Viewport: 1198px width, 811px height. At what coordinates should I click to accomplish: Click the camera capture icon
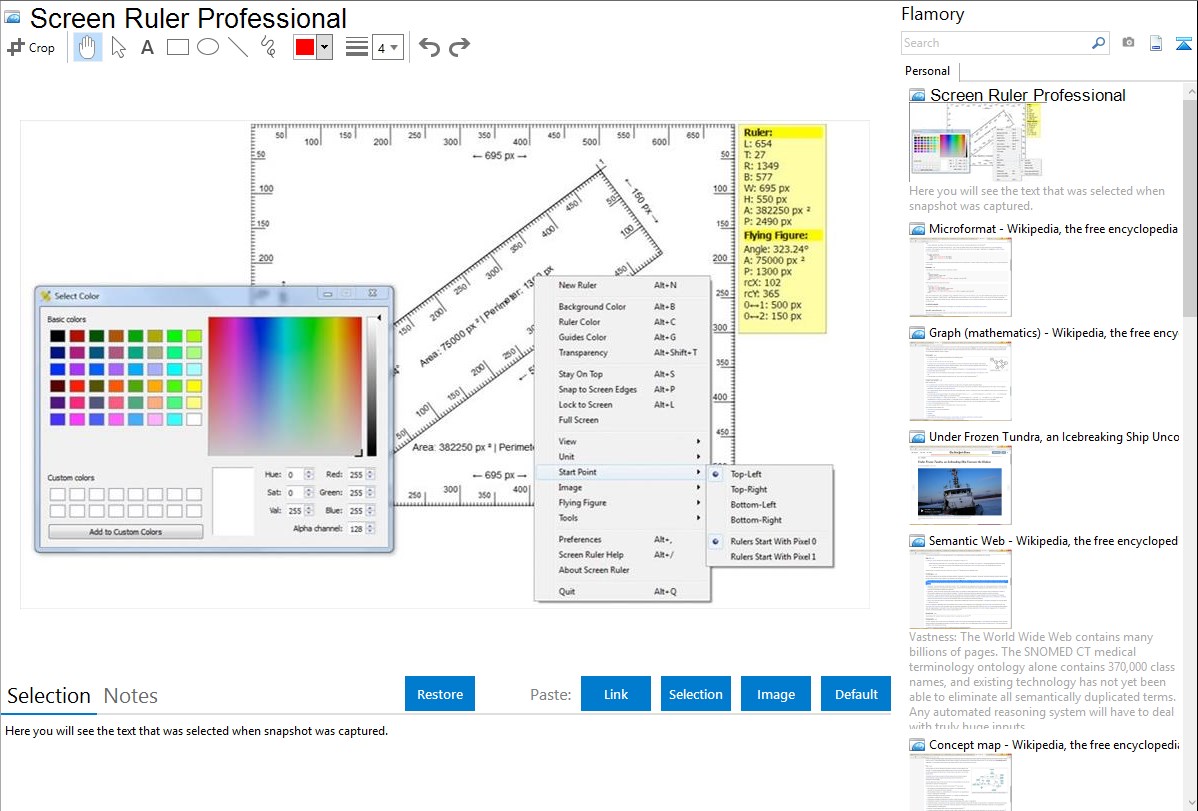coord(1128,43)
